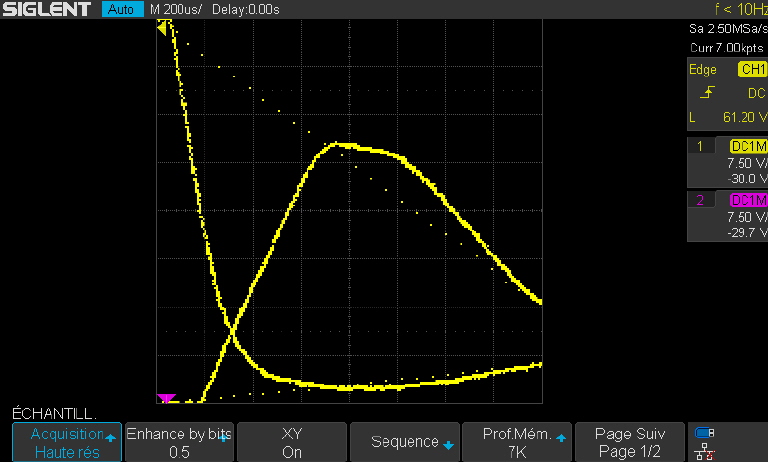Click the Auto trigger mode indicator

tap(122, 9)
